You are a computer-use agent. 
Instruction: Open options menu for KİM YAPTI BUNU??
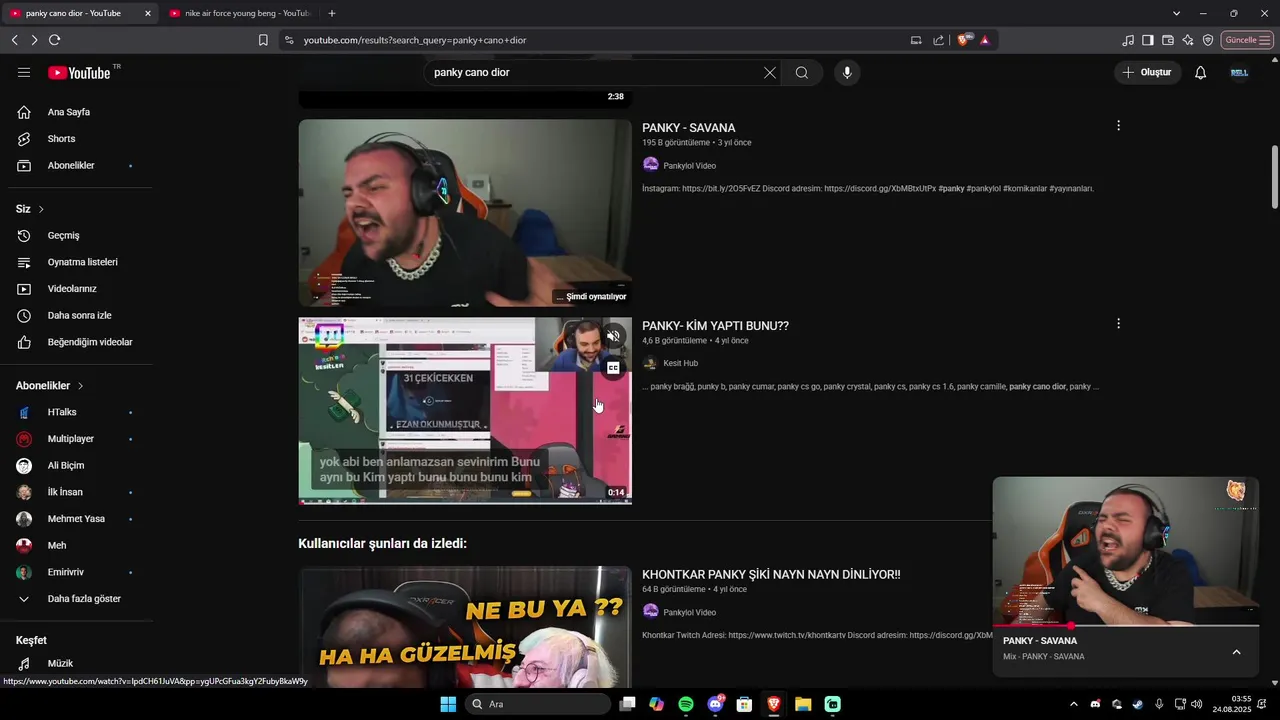(x=1118, y=324)
